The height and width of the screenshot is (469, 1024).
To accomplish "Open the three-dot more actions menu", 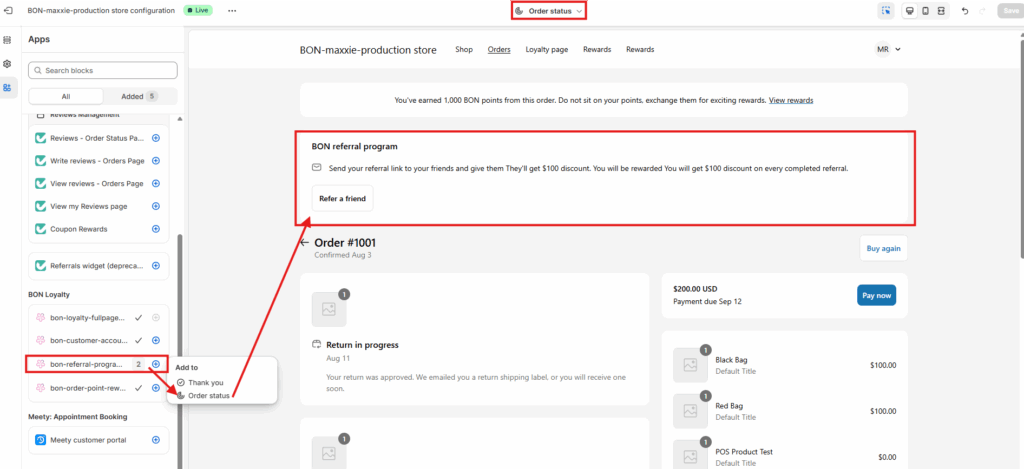I will [232, 10].
